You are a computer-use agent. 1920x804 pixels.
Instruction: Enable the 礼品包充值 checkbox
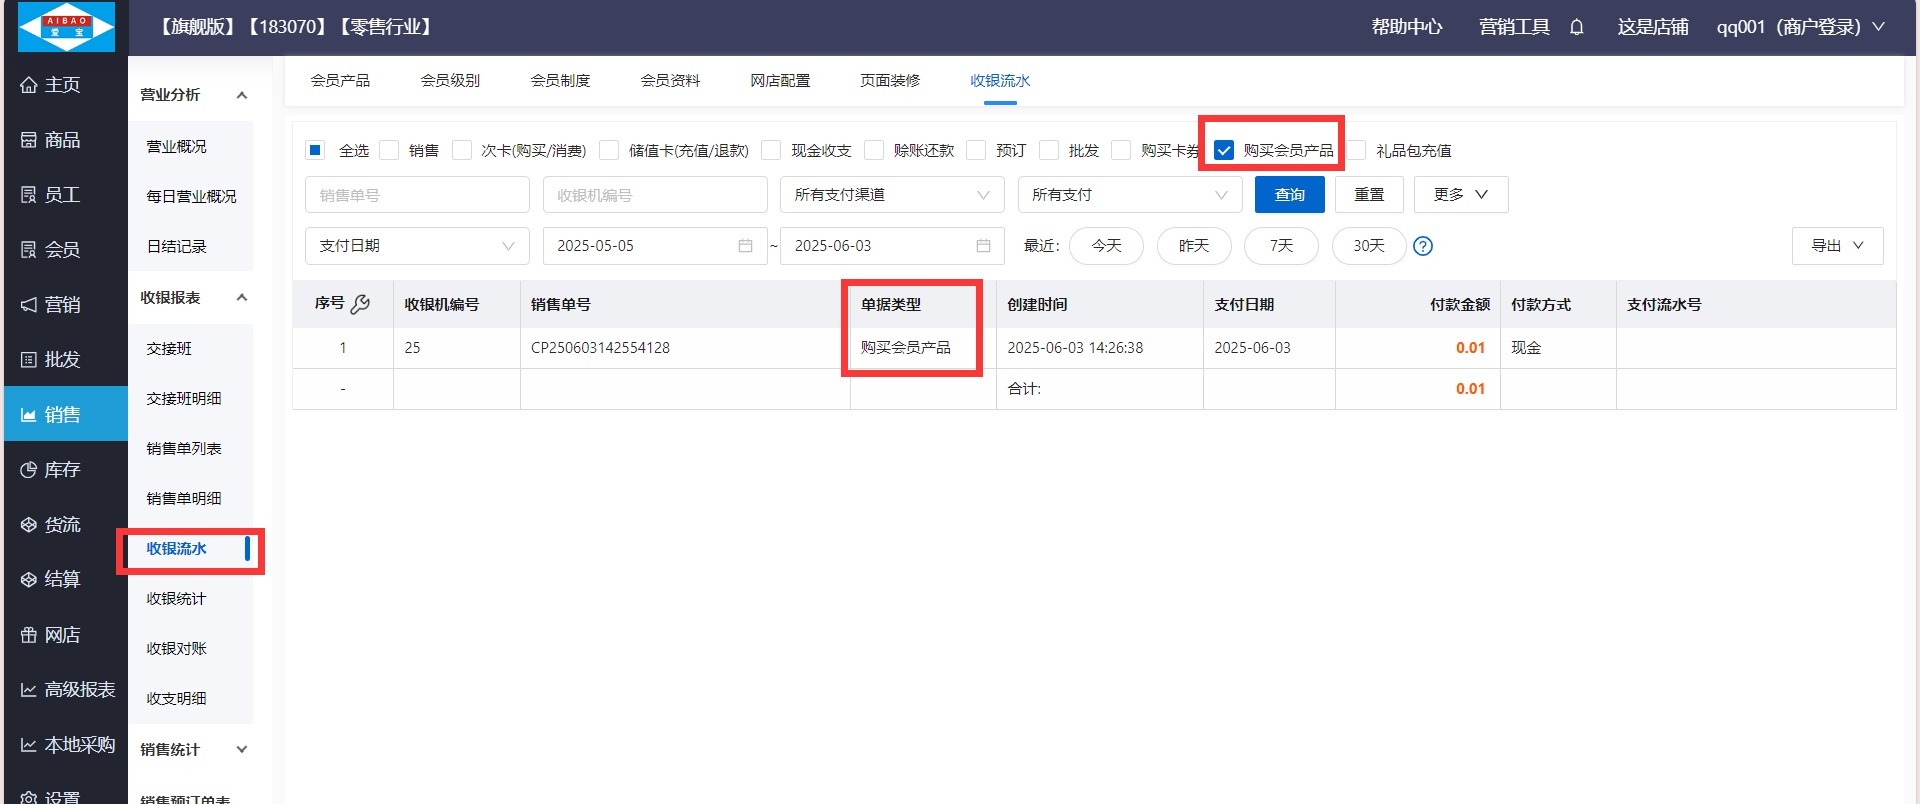coord(1357,150)
